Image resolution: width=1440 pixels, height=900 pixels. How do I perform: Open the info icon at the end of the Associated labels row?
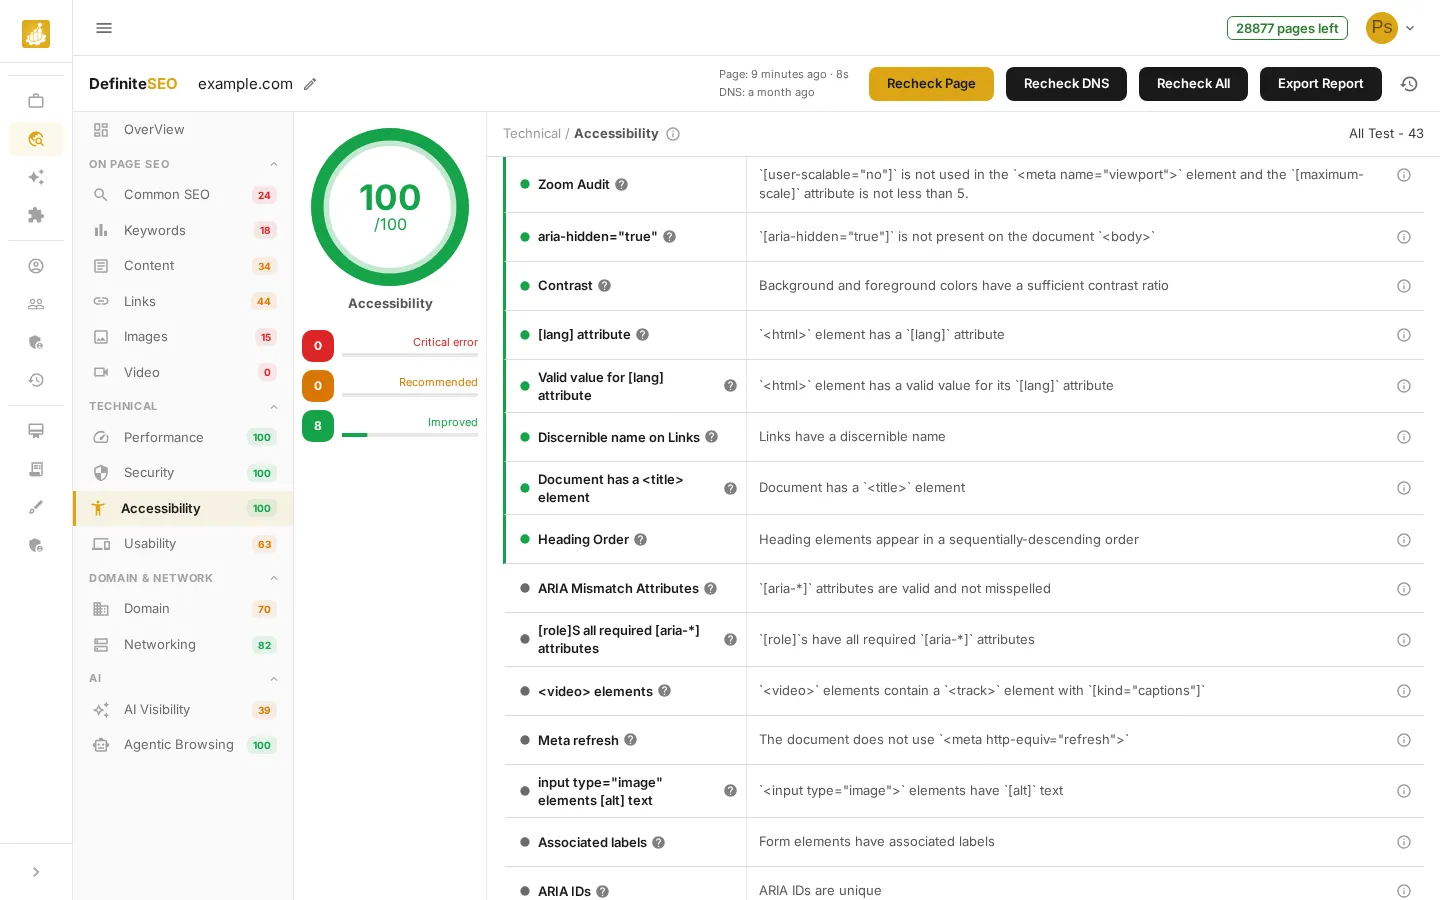click(x=1404, y=842)
